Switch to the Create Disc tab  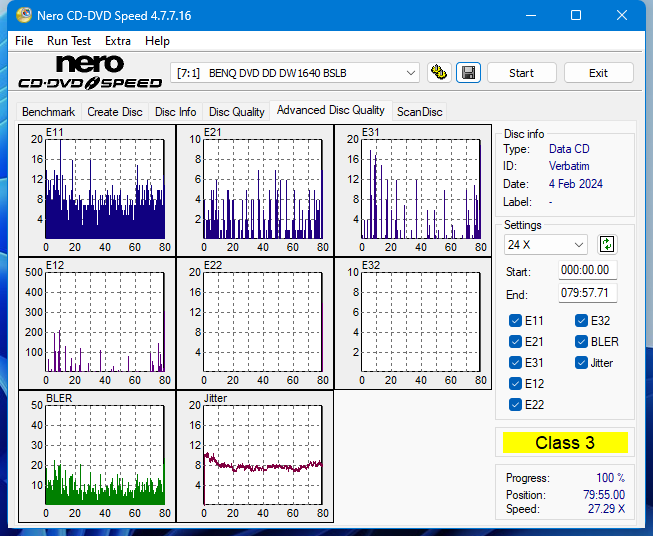point(115,112)
